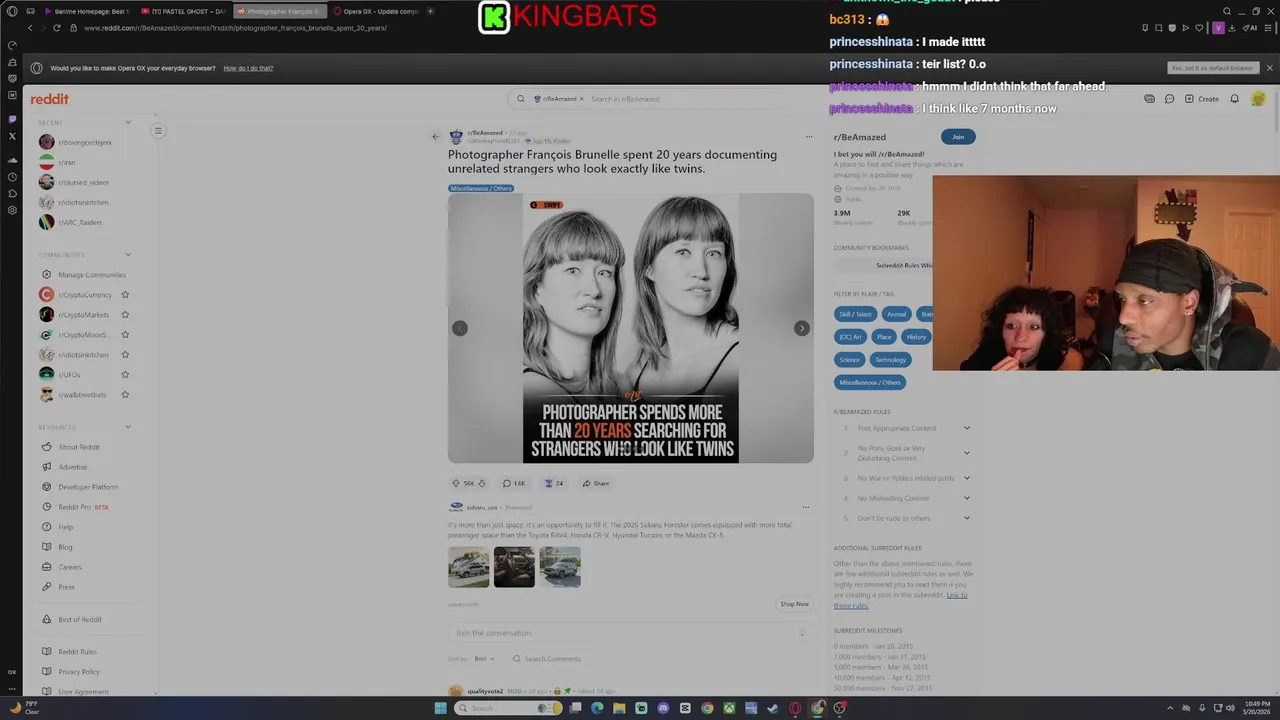Image resolution: width=1280 pixels, height=720 pixels.
Task: Click Shop Now on Subaru ad
Action: pos(794,604)
